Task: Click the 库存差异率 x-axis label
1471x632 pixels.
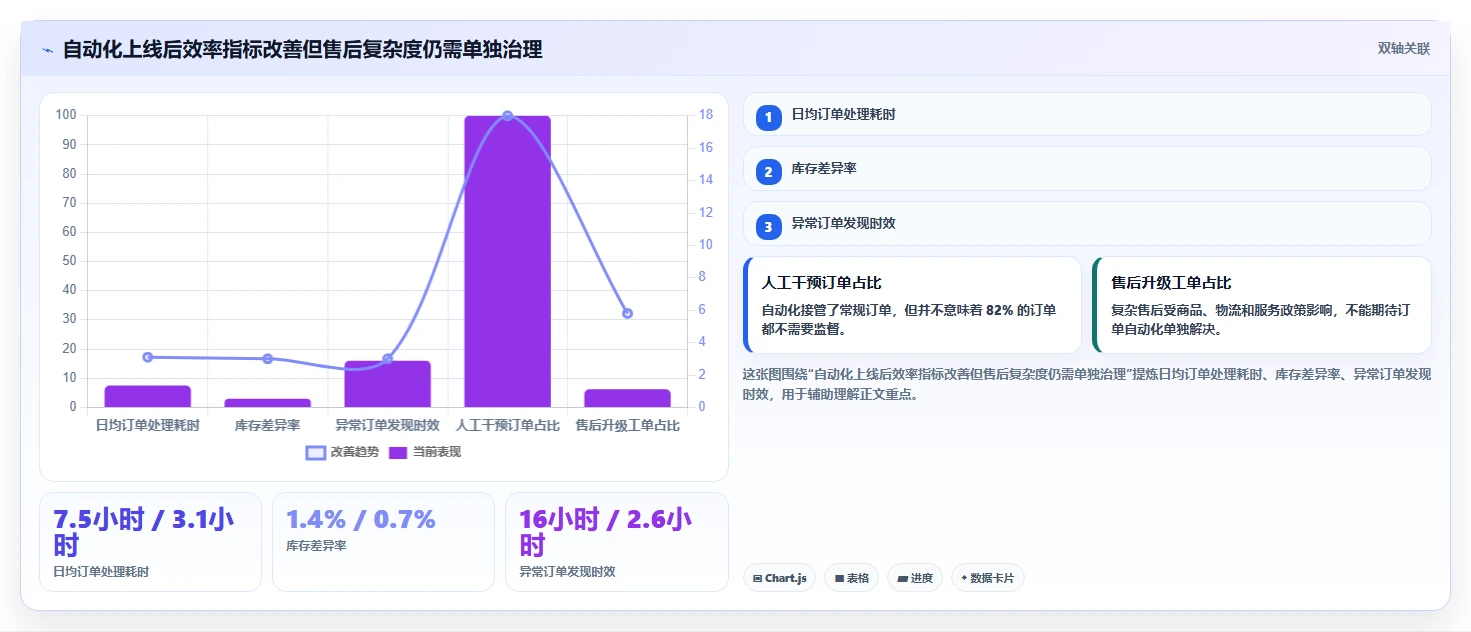Action: 267,425
